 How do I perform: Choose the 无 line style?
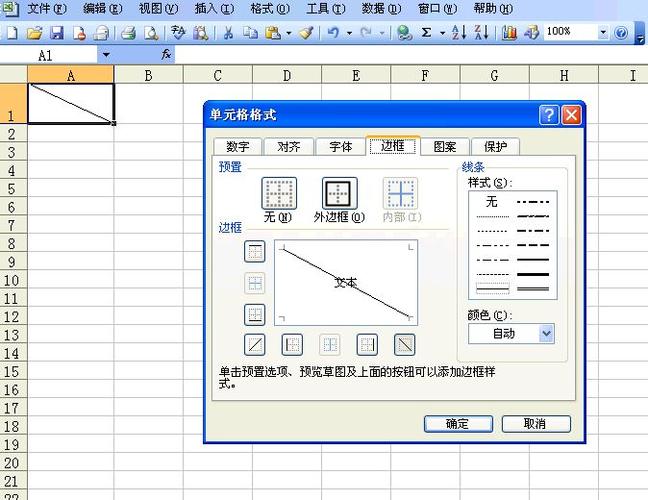492,202
